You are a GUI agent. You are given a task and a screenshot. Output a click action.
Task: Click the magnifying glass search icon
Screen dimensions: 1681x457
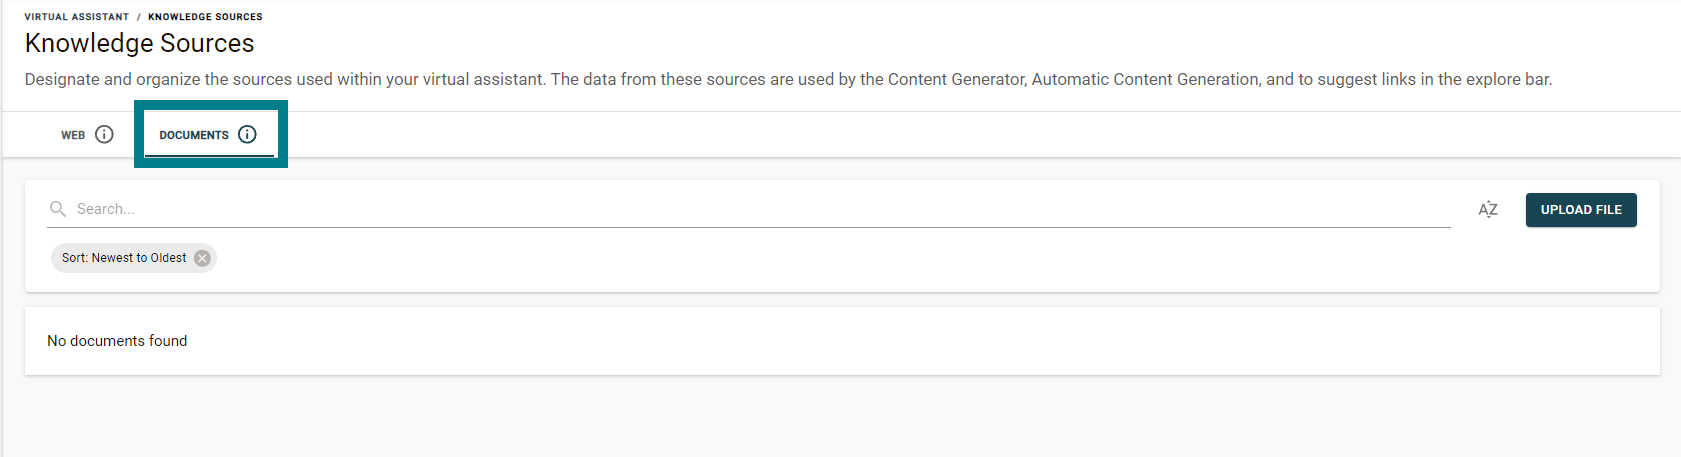click(x=58, y=209)
